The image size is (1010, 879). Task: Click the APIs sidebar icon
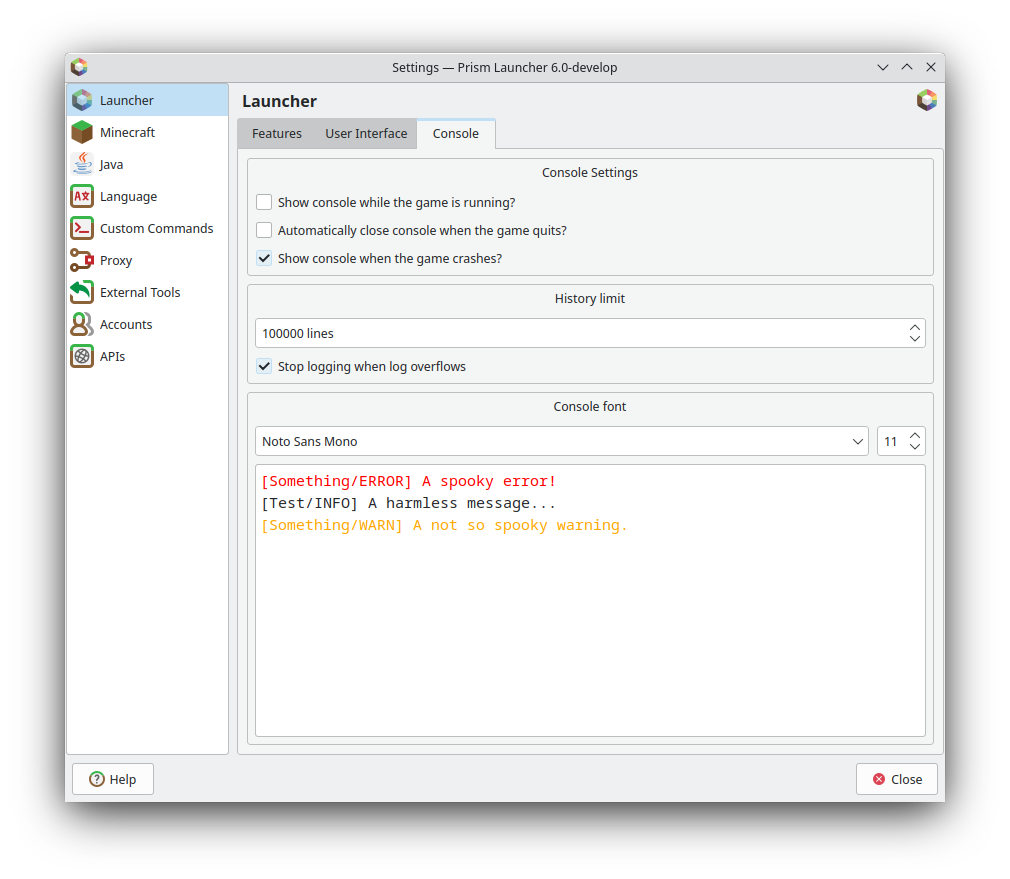tap(82, 356)
